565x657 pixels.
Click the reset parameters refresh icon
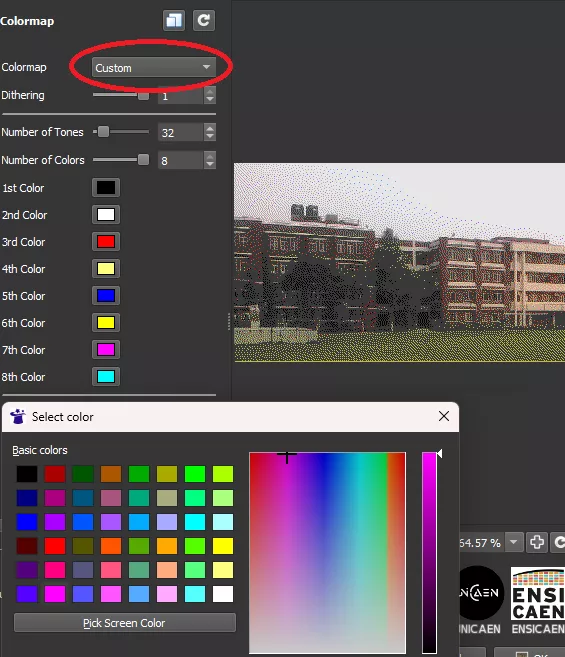coord(204,21)
